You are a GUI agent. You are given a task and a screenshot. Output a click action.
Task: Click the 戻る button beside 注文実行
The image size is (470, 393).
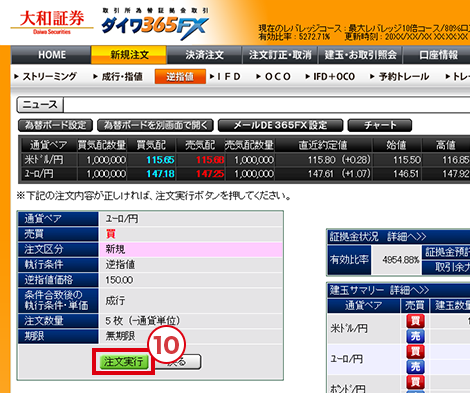pos(178,362)
